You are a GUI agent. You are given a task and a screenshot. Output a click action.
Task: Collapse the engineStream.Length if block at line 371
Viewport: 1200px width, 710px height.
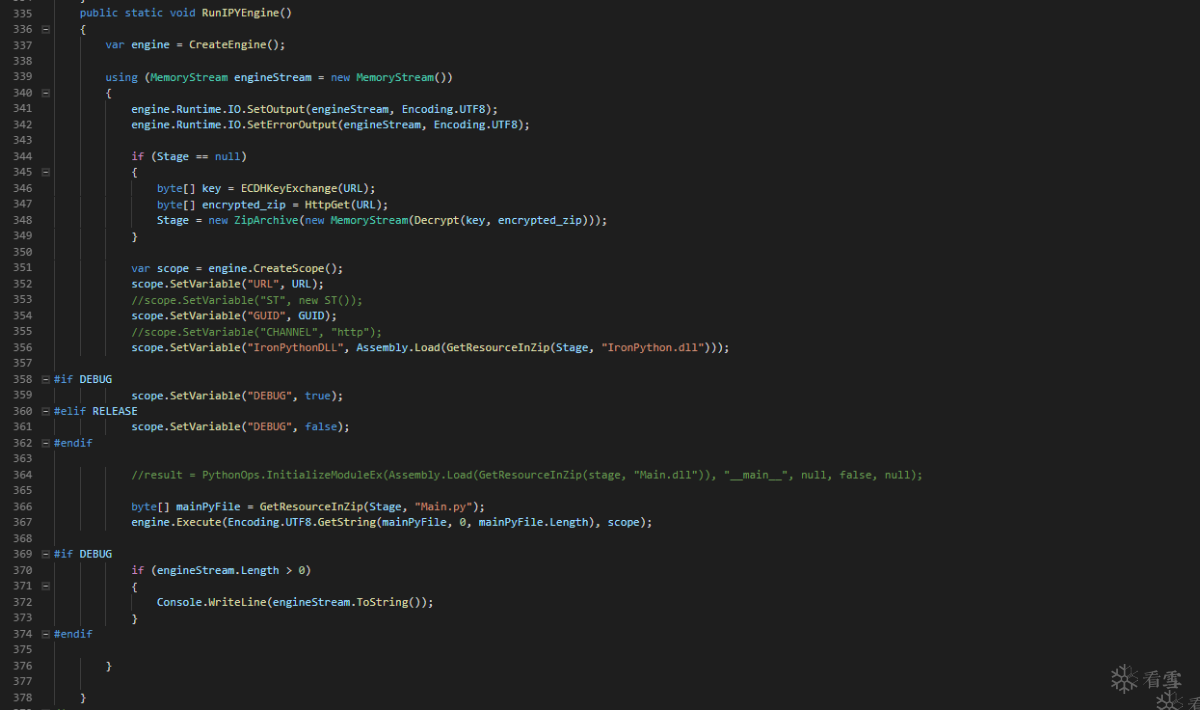point(45,586)
